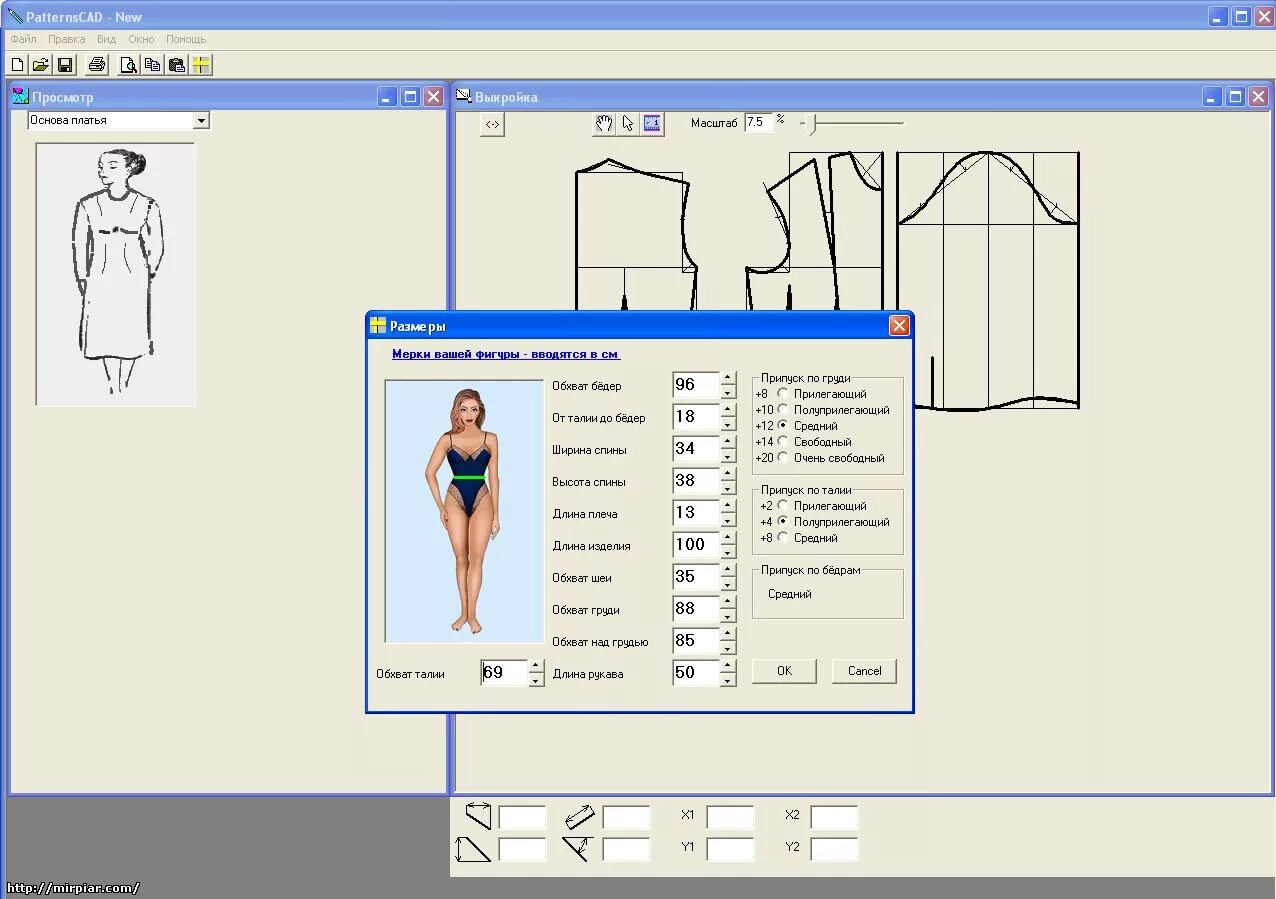Click the perpendicular distance measurement icon
The width and height of the screenshot is (1276, 899).
577,850
